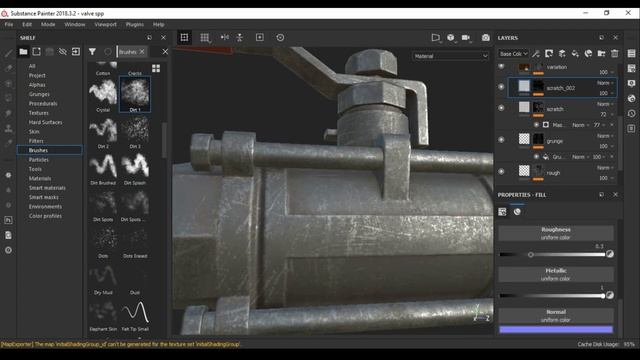Hide the scratch_002 layer
Screen dimensions: 640x360
tap(501, 87)
